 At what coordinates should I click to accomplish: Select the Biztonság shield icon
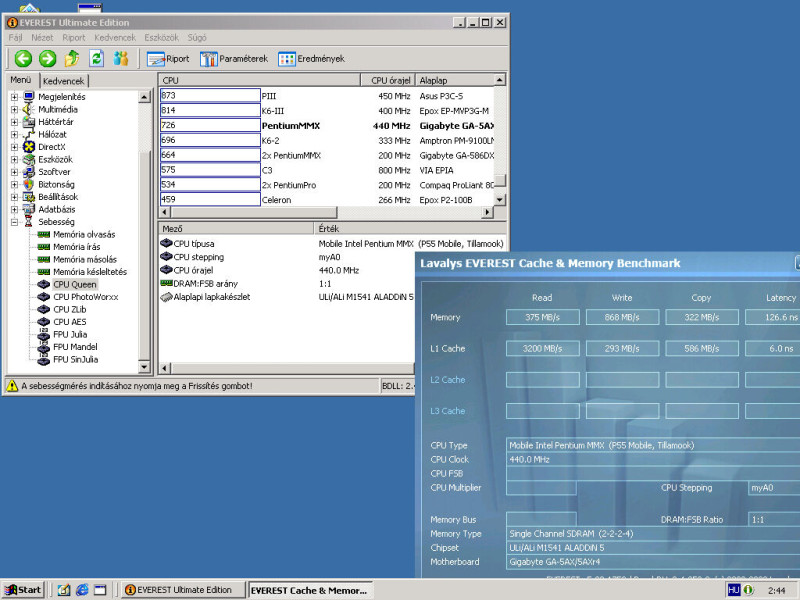29,184
